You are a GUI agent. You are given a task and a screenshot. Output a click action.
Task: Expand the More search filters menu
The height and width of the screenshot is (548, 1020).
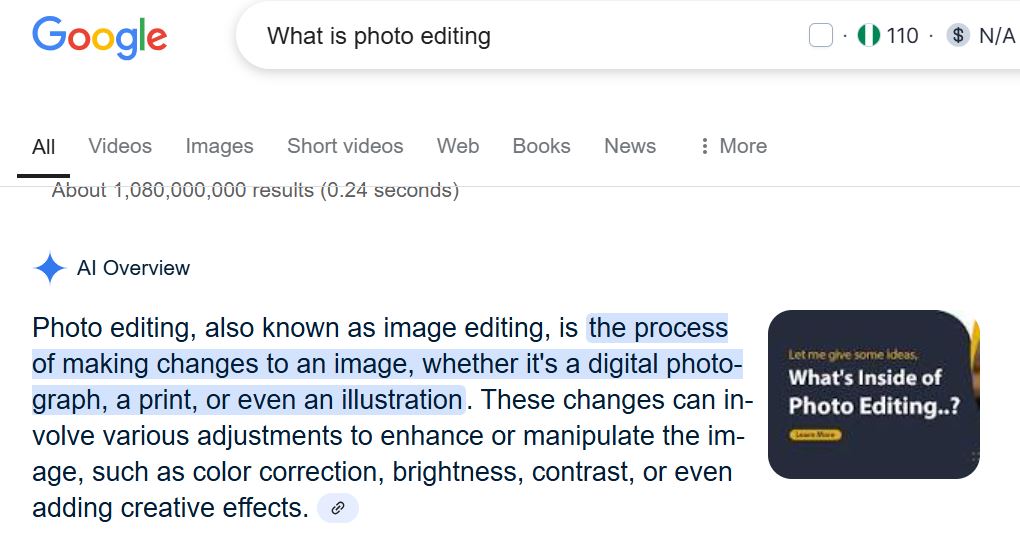point(733,146)
